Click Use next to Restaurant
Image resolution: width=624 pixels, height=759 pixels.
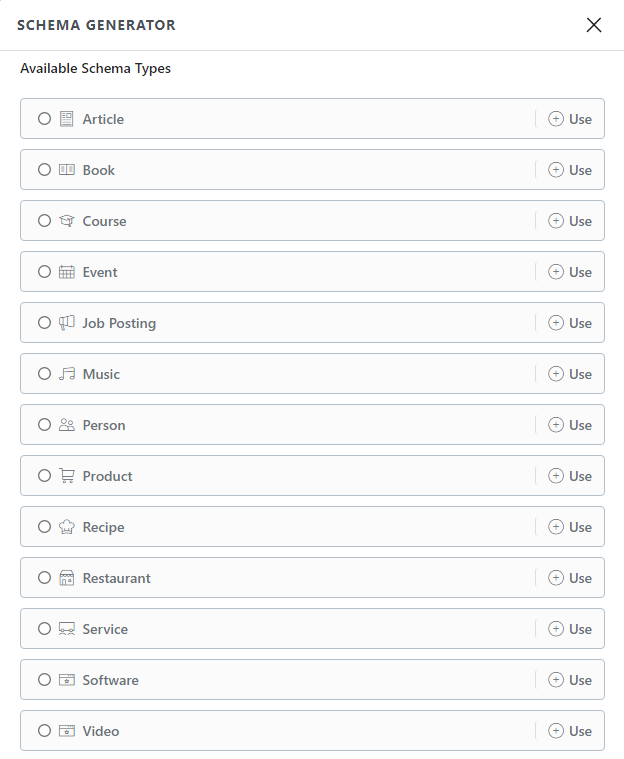click(x=570, y=578)
